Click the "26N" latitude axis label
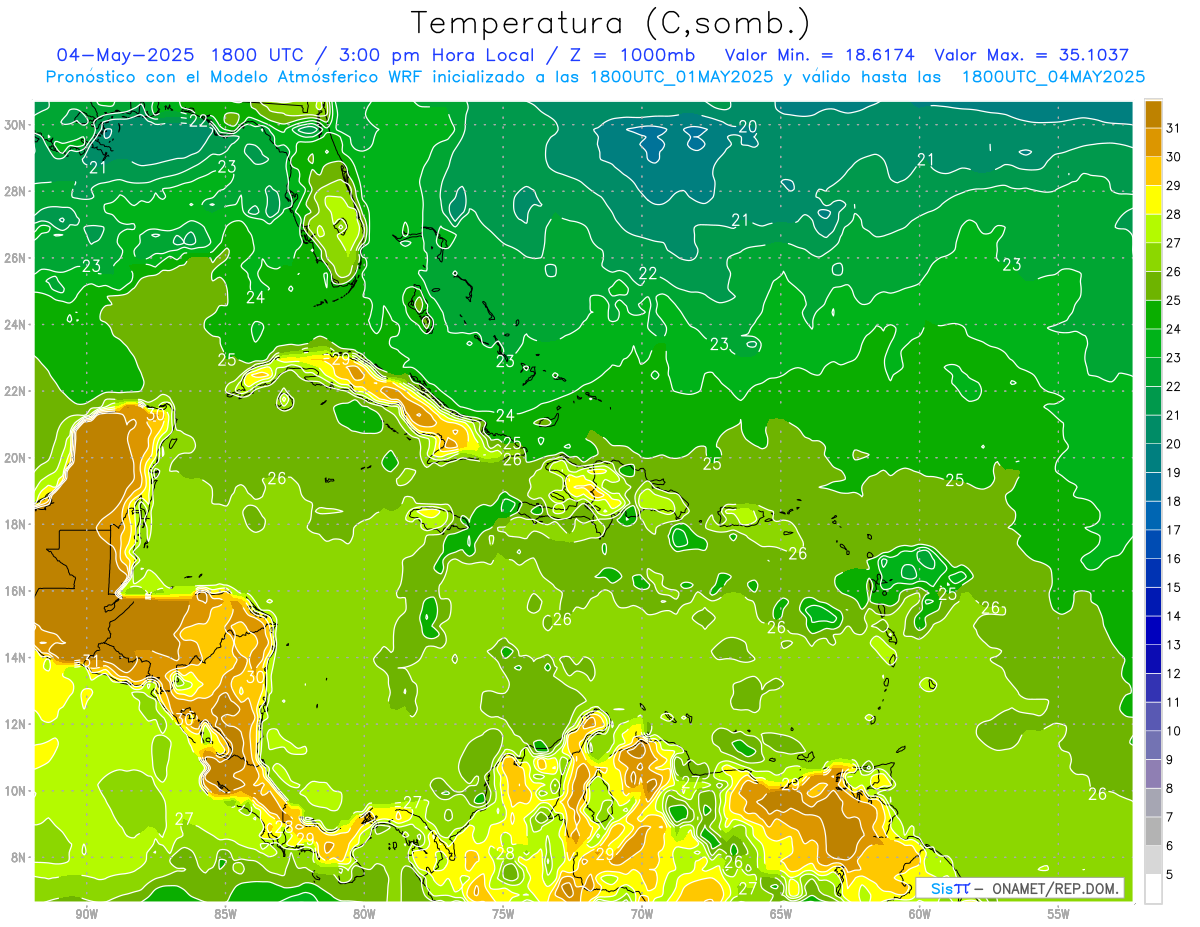This screenshot has height=927, width=1200. tap(15, 258)
